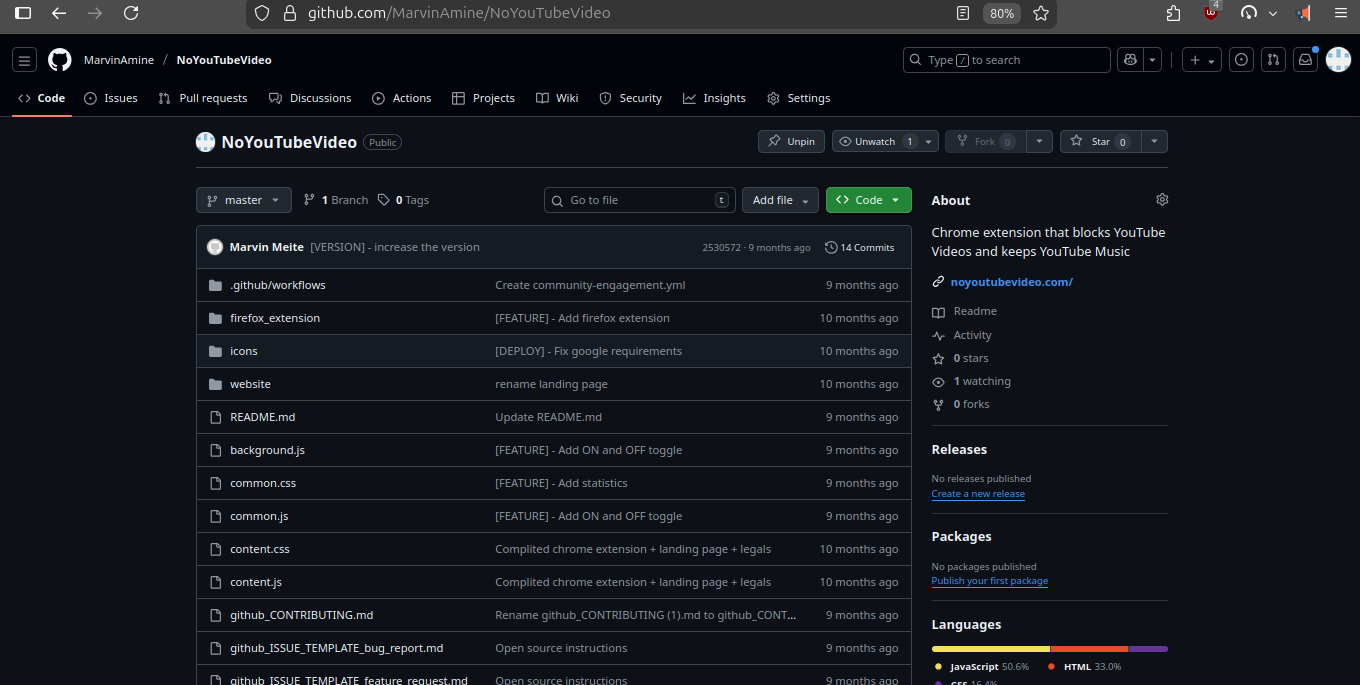Screen dimensions: 1360x685
Task: Open the Insights tab
Action: click(x=715, y=98)
